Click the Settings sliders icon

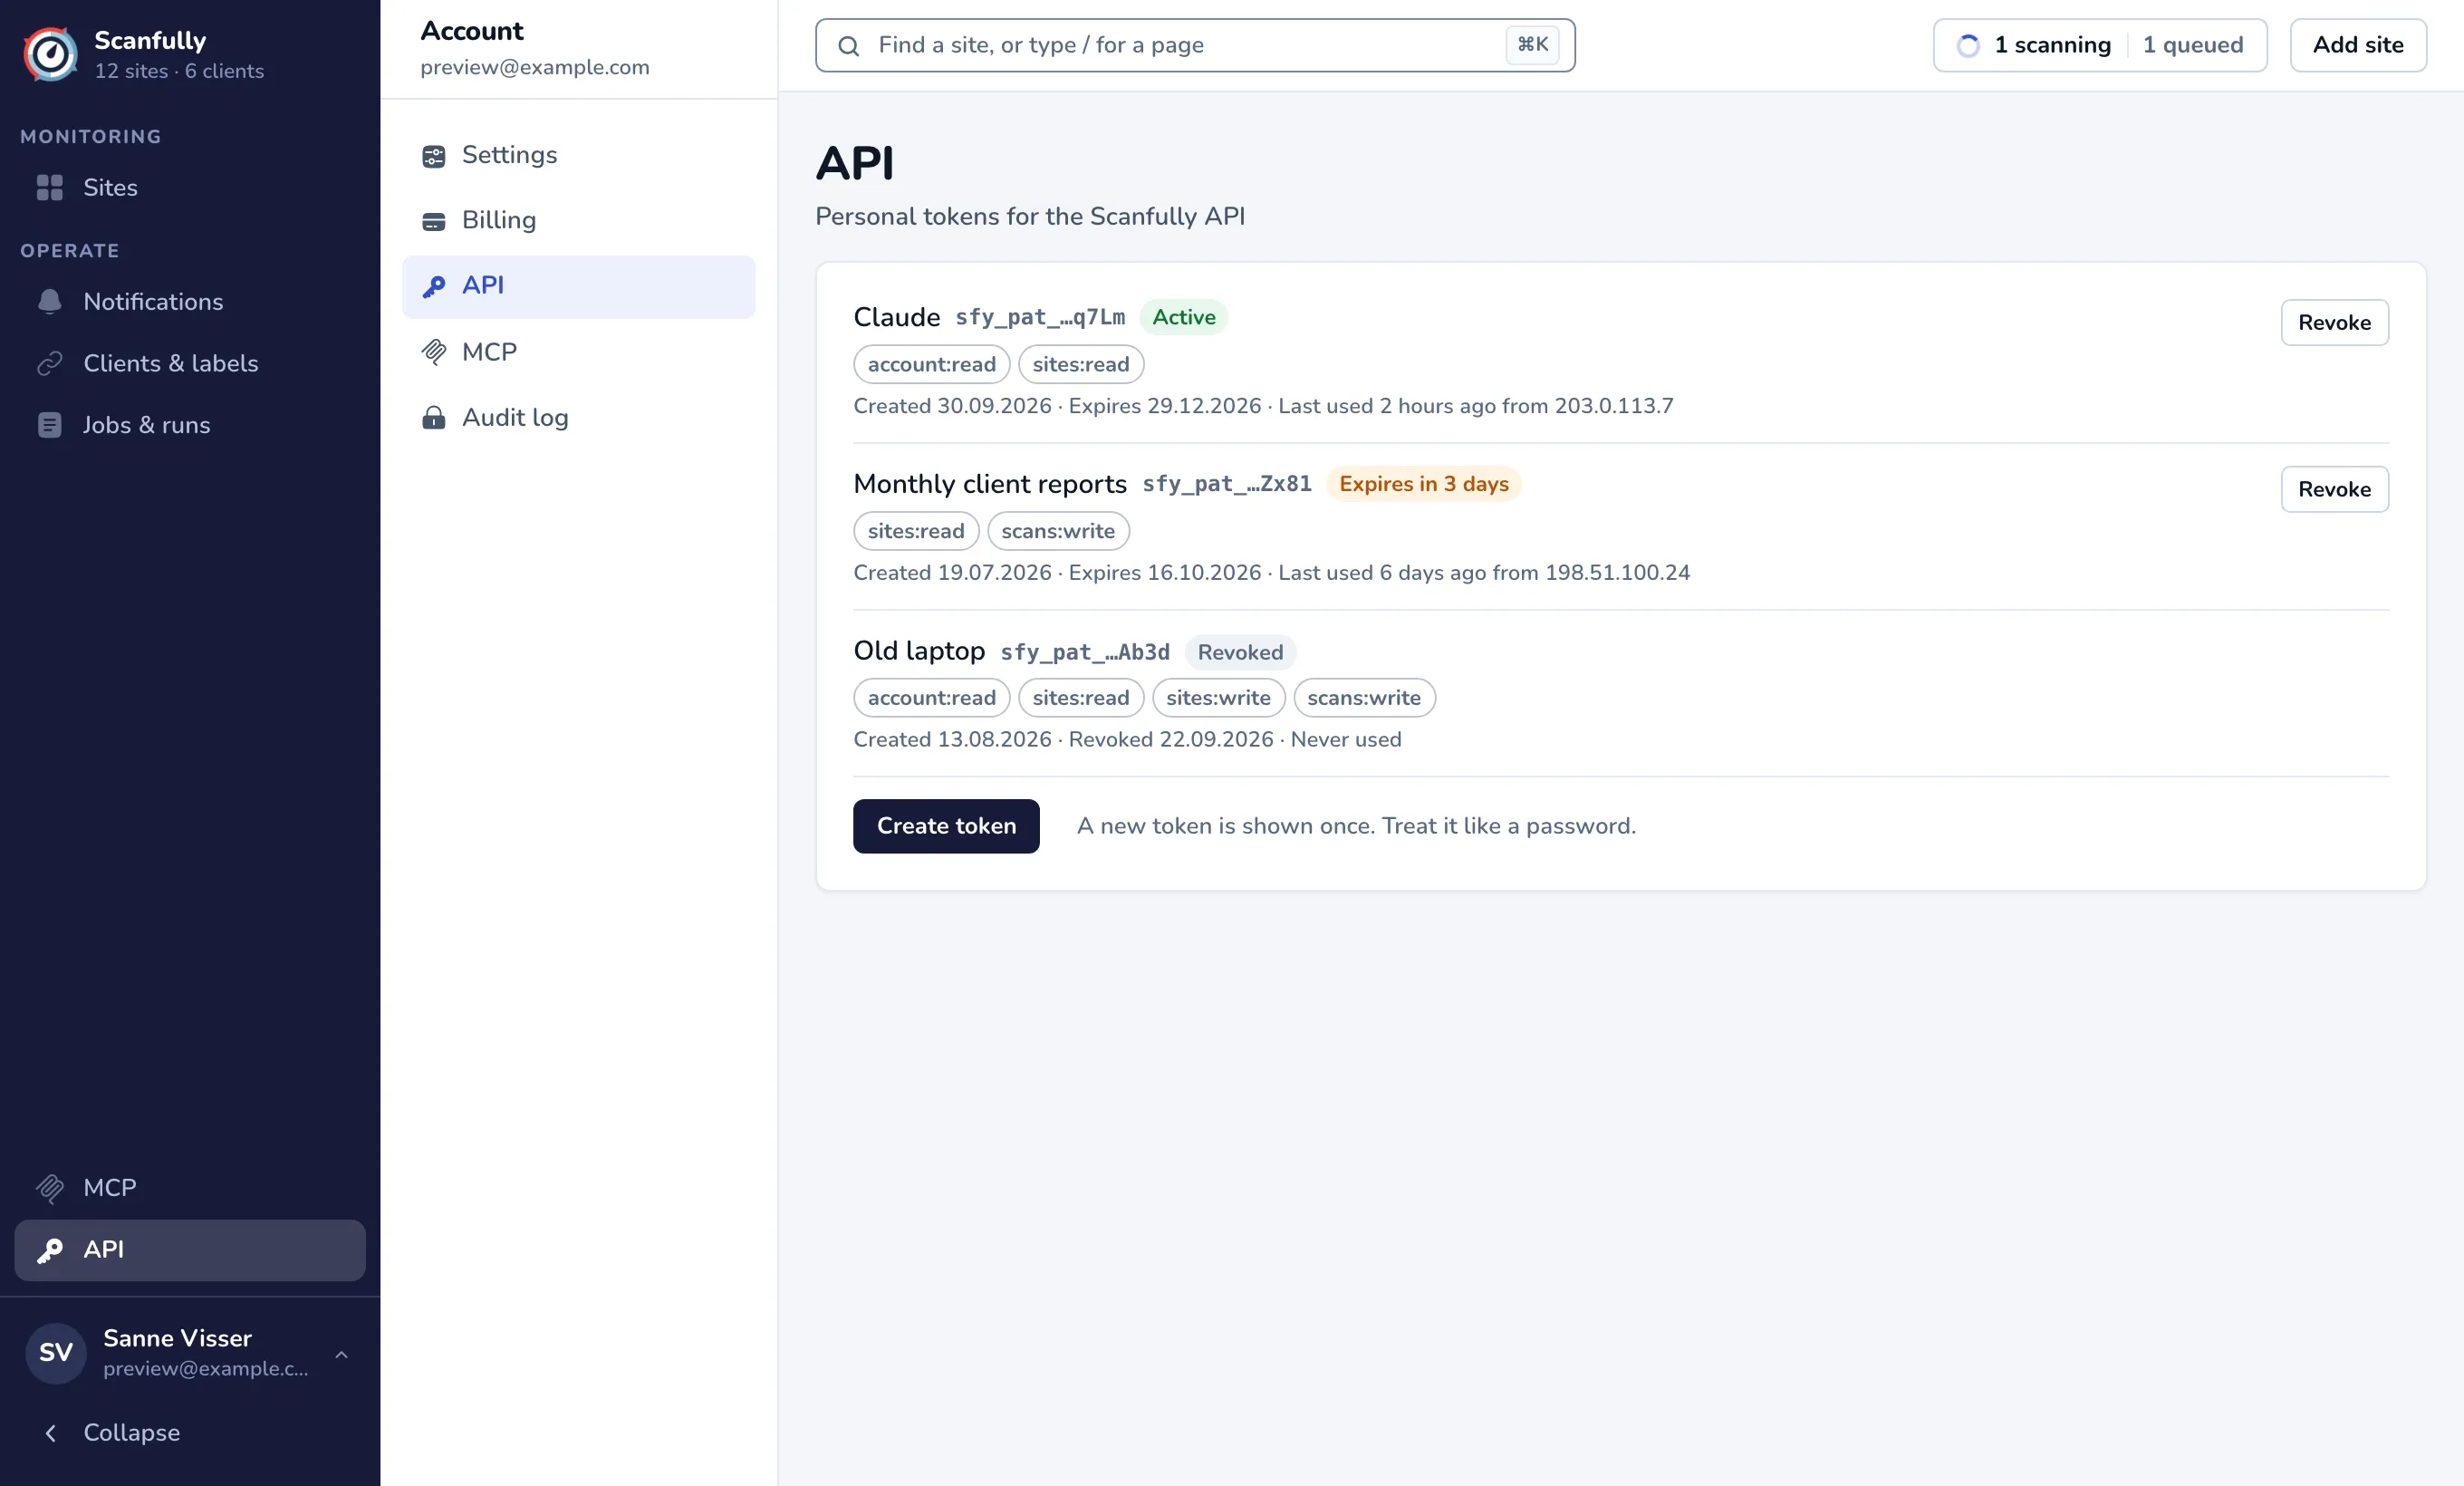433,156
